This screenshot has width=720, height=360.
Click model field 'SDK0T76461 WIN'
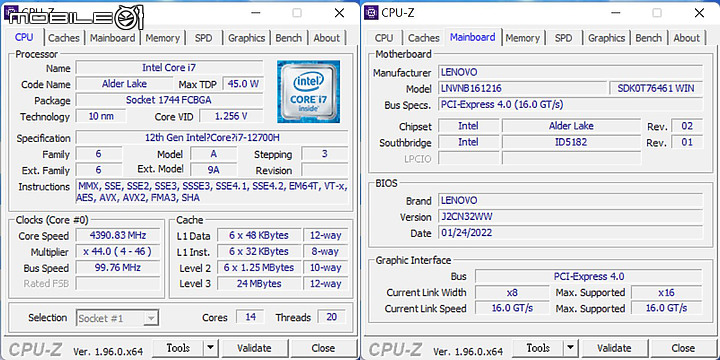point(656,88)
